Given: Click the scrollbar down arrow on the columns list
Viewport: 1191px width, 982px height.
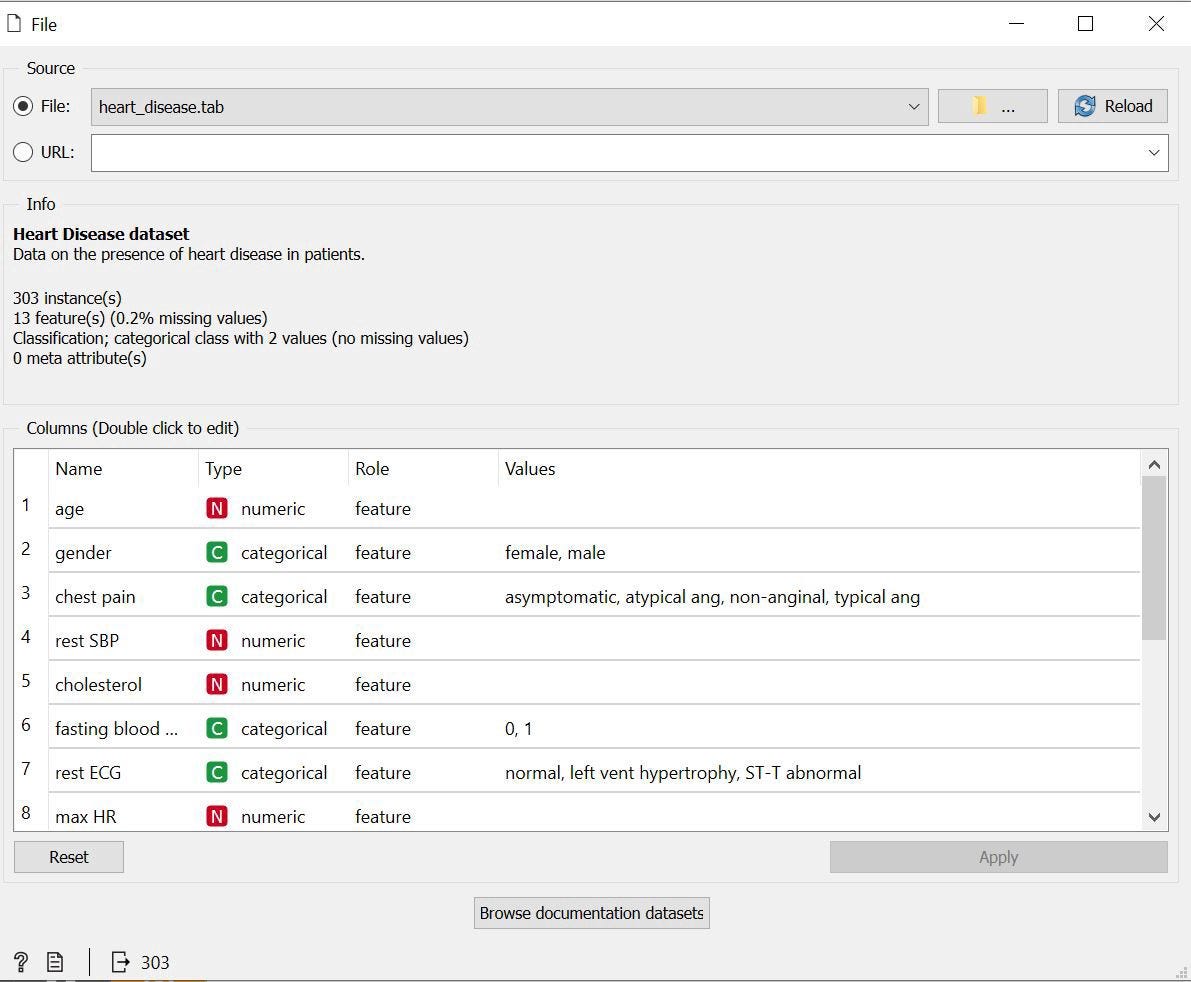Looking at the screenshot, I should click(x=1154, y=817).
